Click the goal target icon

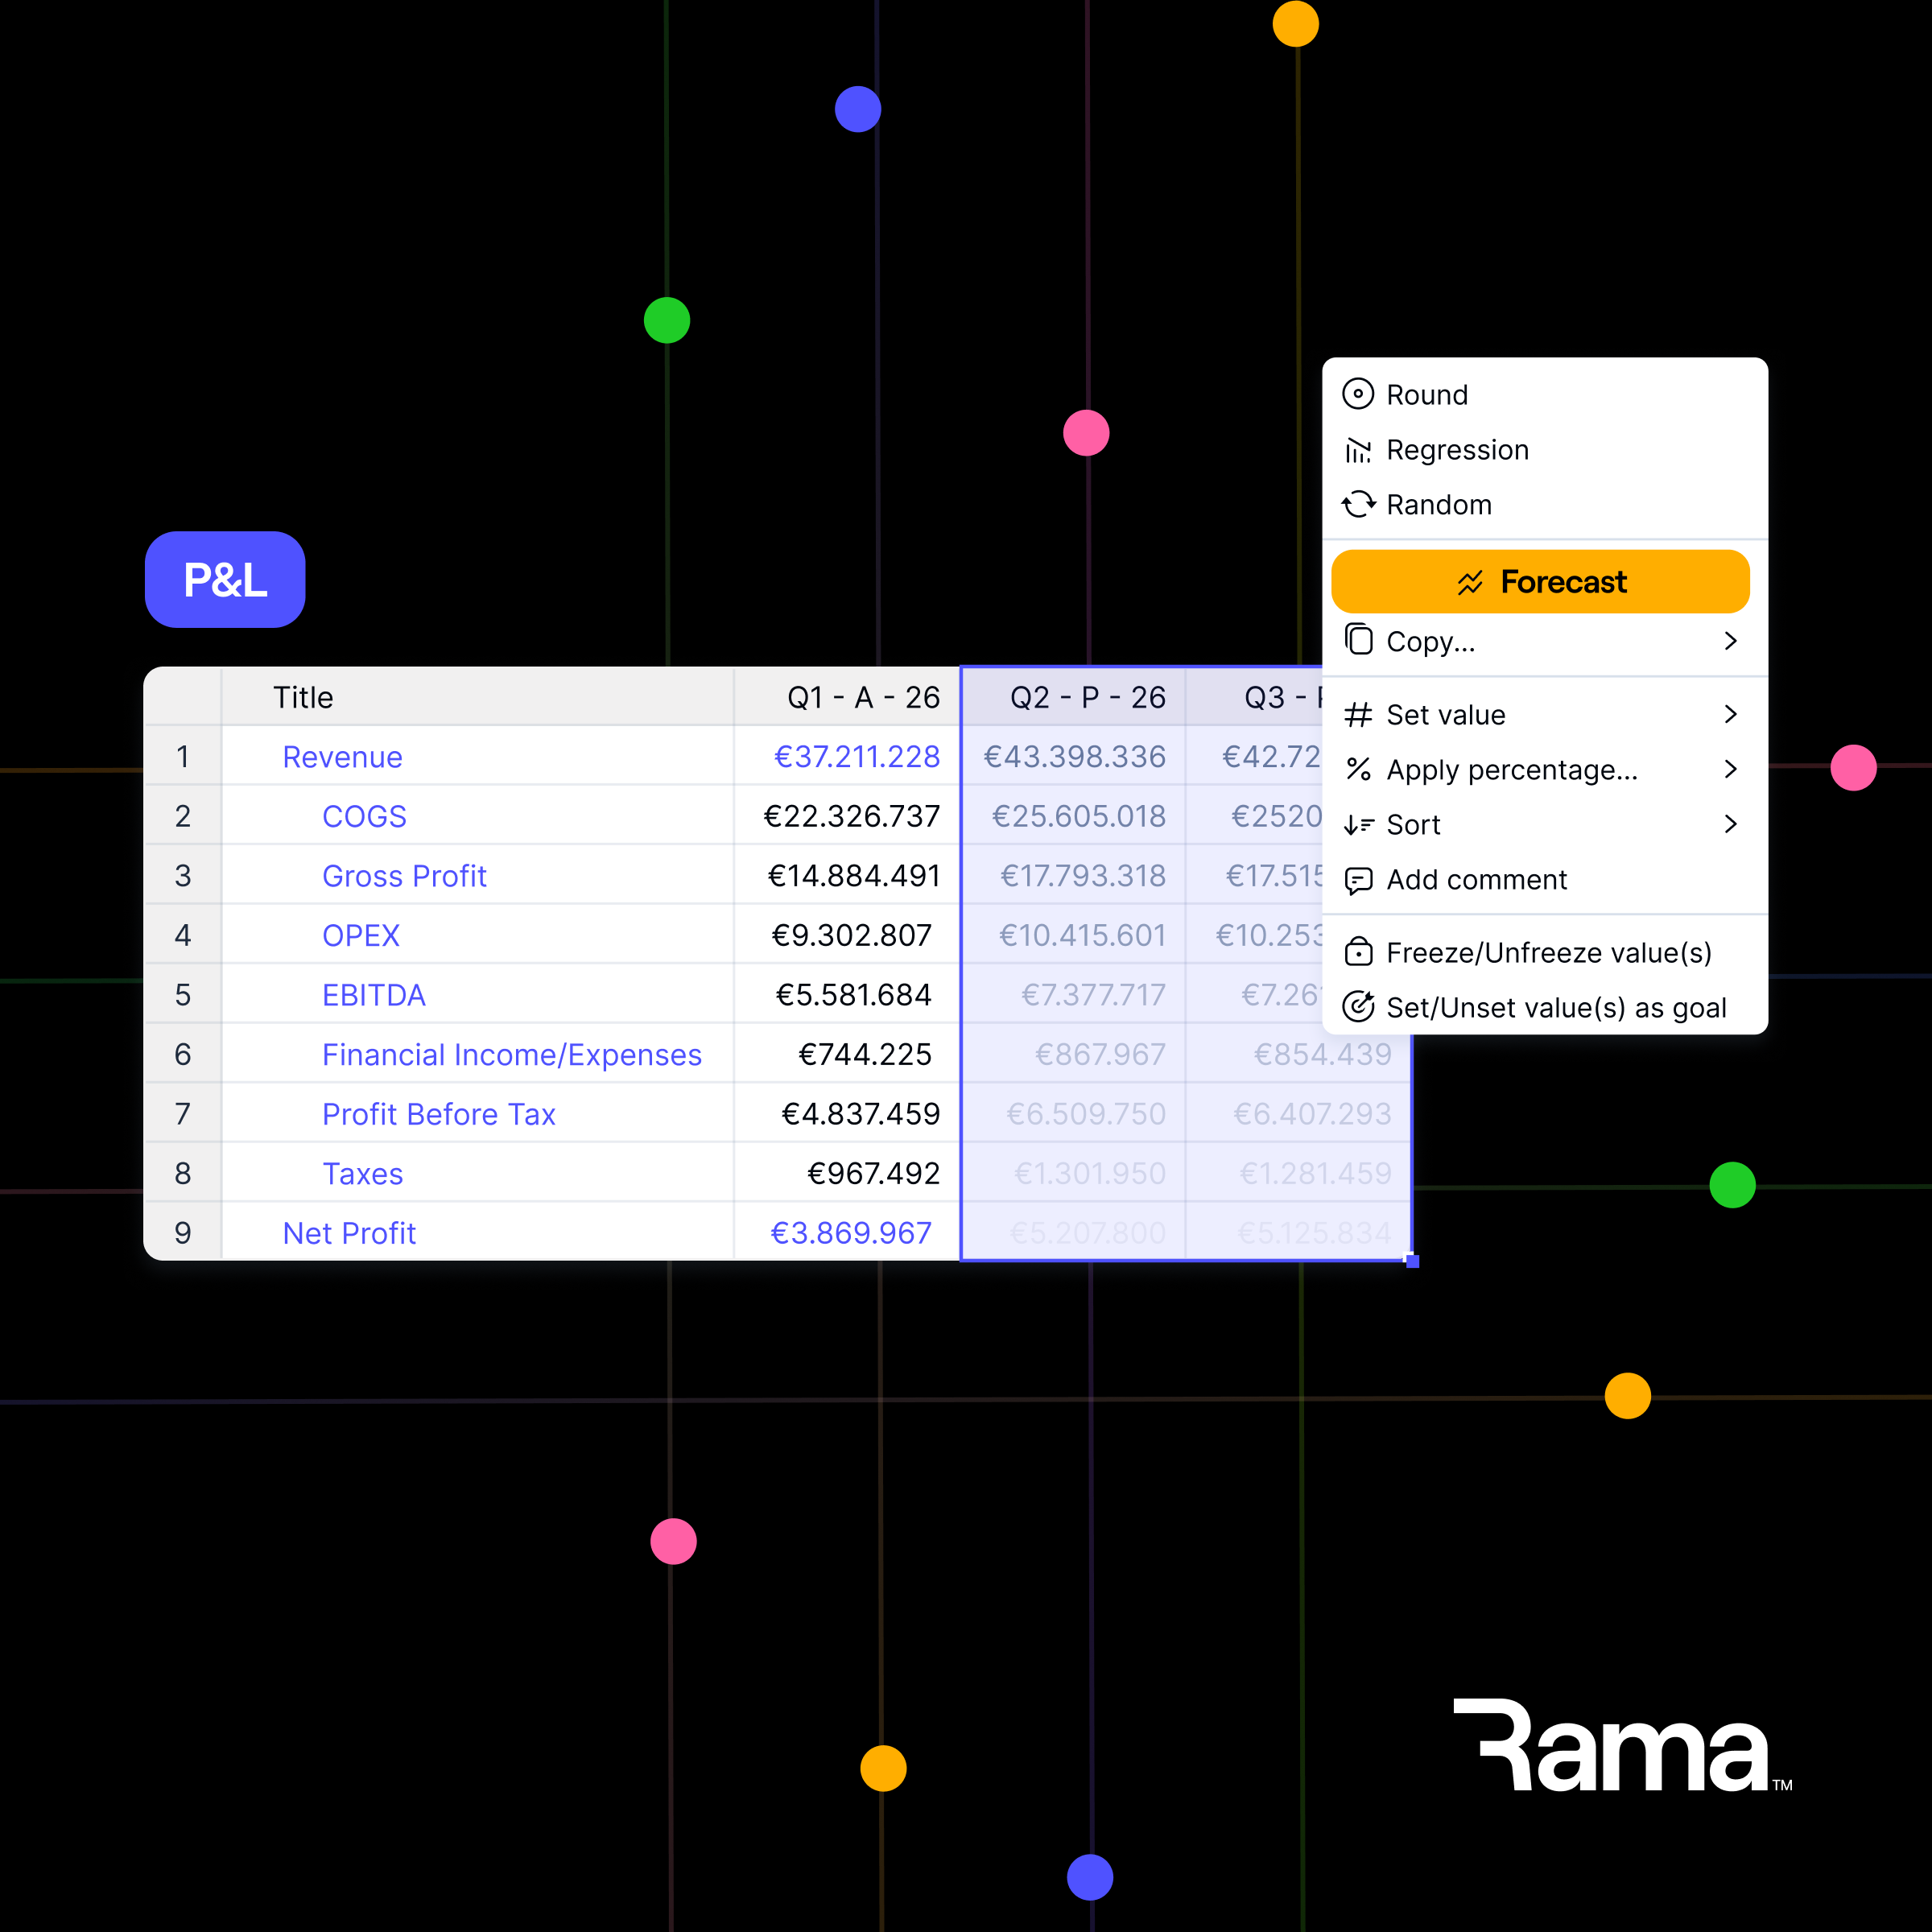1358,1006
